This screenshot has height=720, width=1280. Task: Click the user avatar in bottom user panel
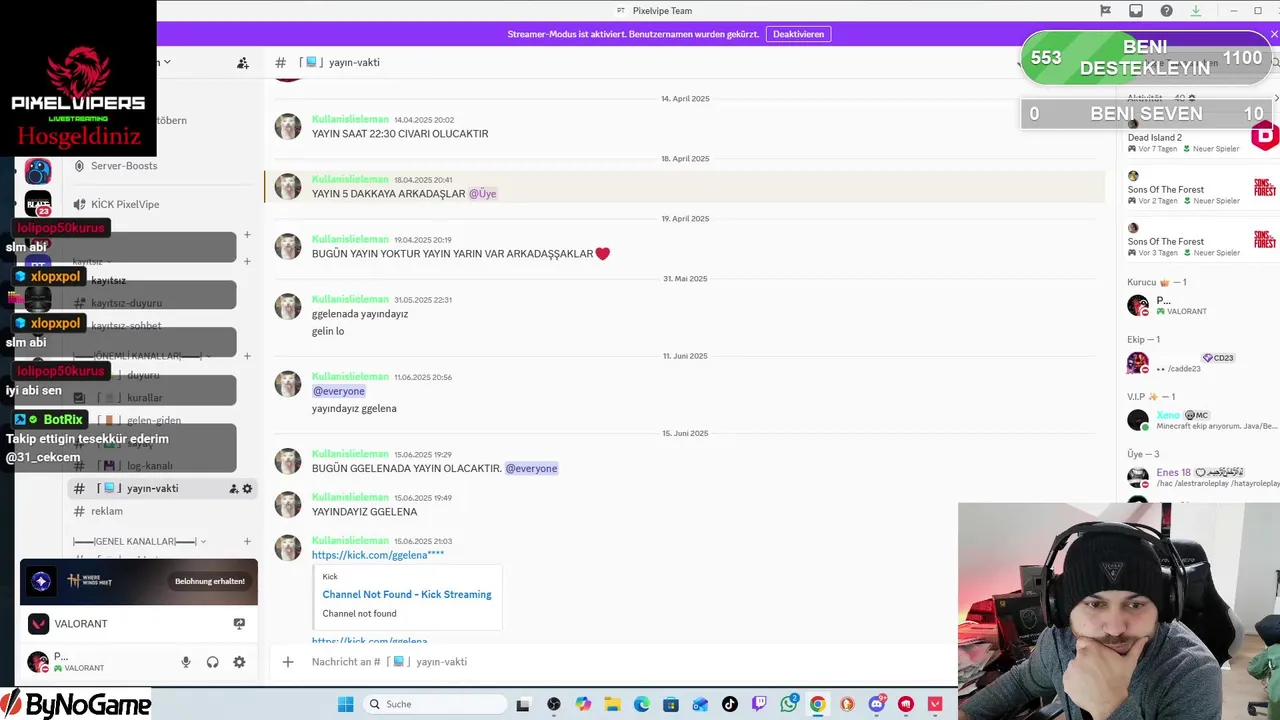[38, 662]
